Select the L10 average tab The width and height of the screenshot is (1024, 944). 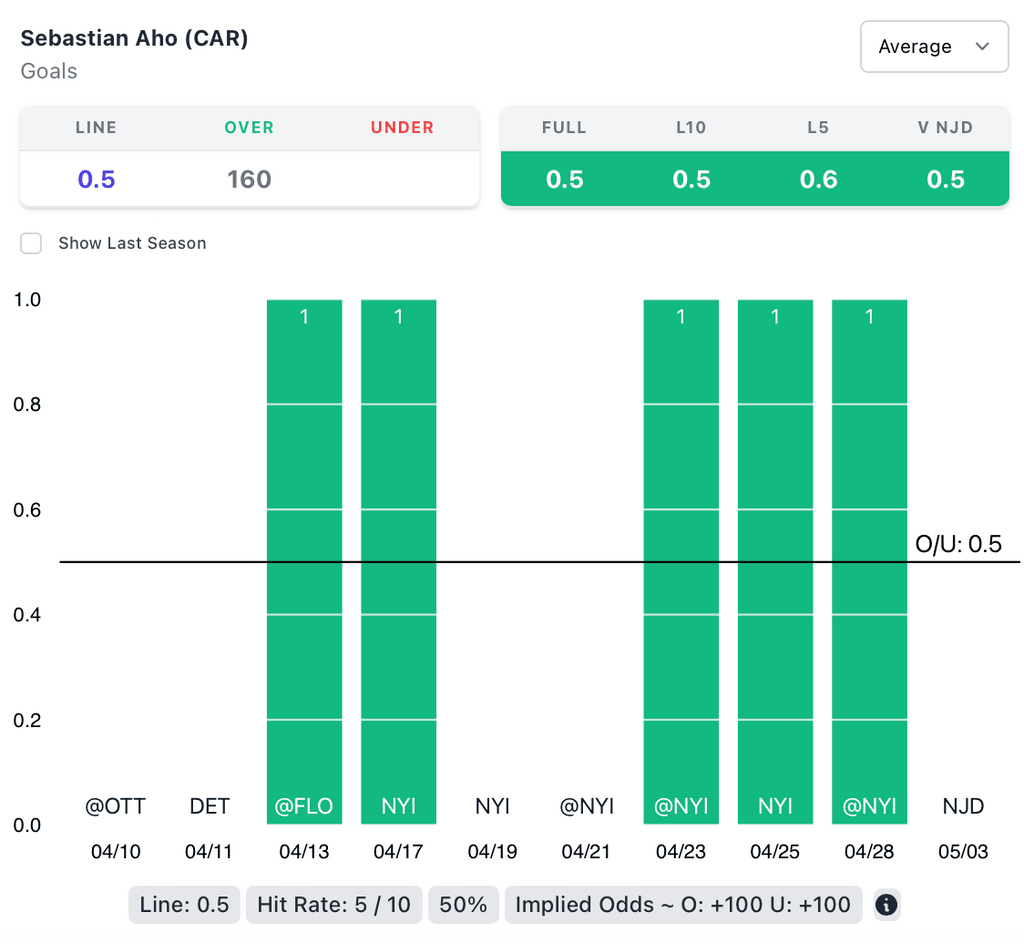click(x=691, y=127)
